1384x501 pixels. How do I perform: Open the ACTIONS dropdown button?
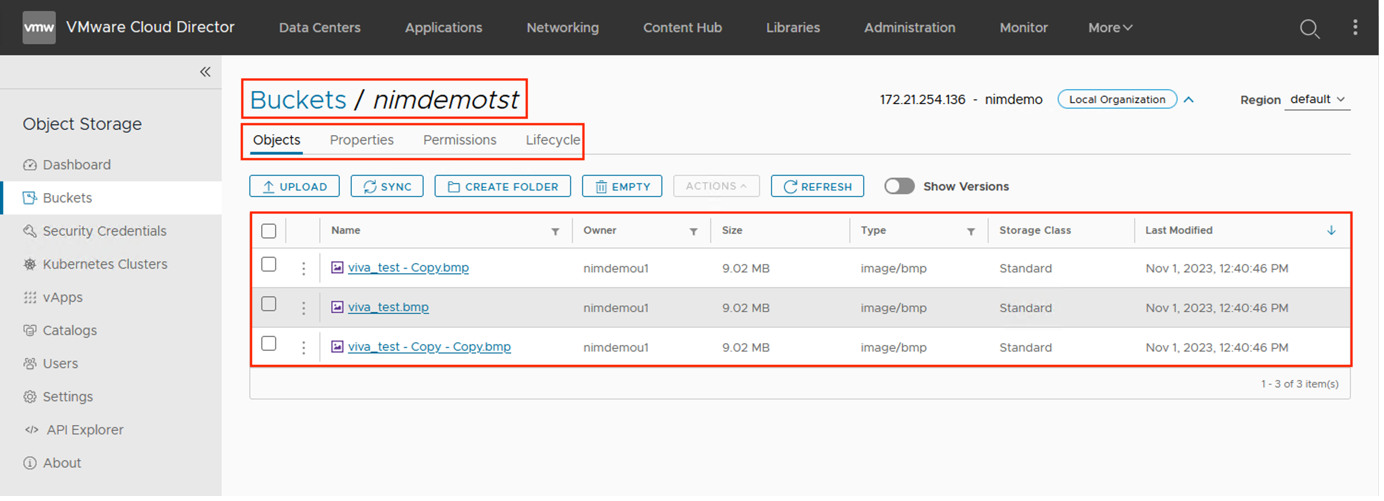(716, 186)
